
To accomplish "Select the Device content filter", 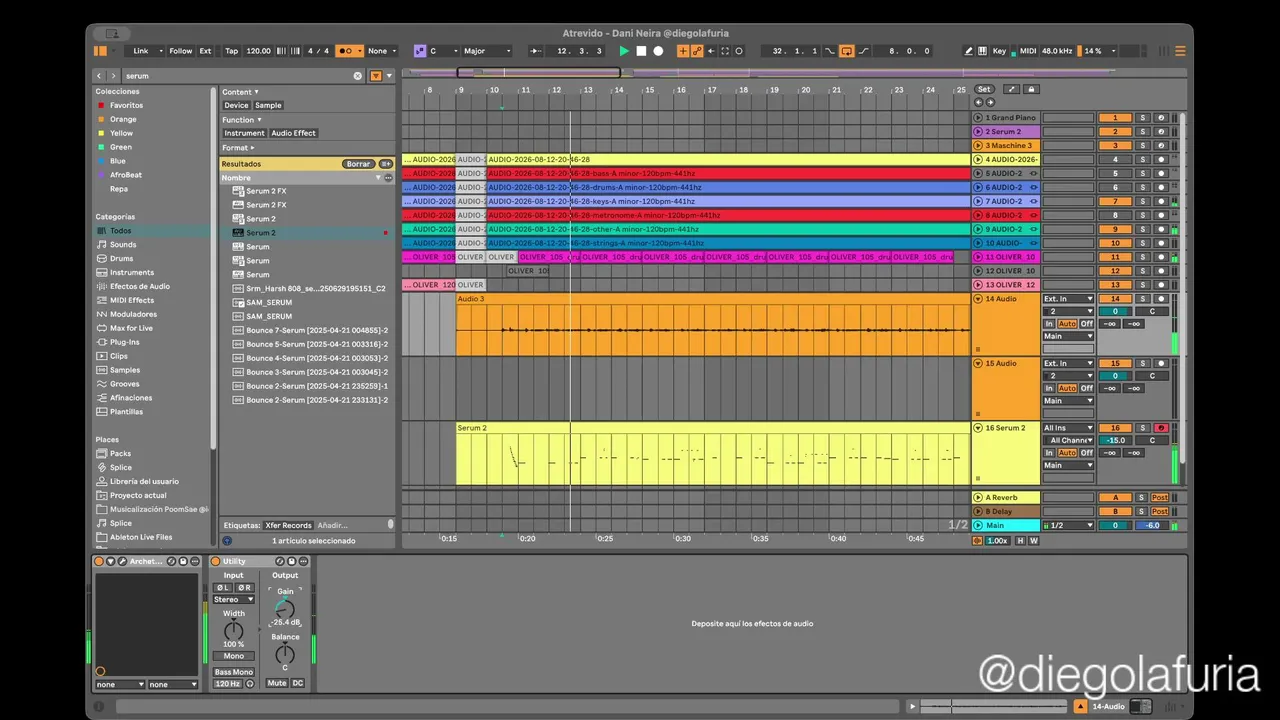I will (x=236, y=105).
